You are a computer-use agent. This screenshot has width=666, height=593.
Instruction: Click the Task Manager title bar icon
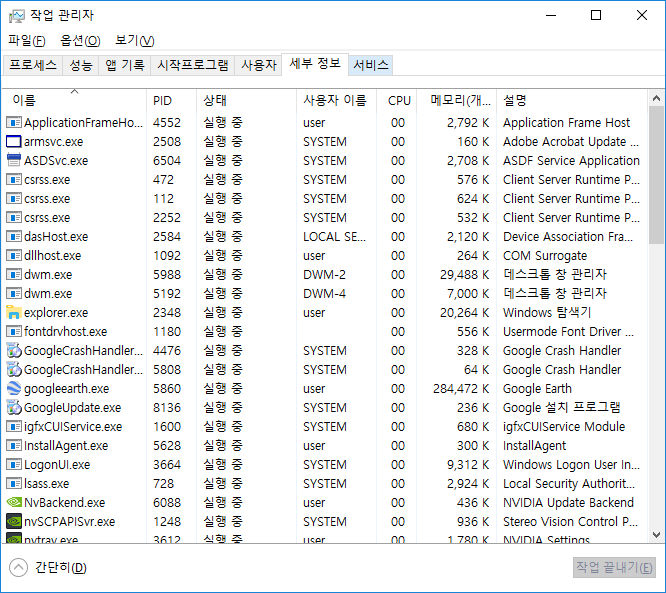pos(17,16)
